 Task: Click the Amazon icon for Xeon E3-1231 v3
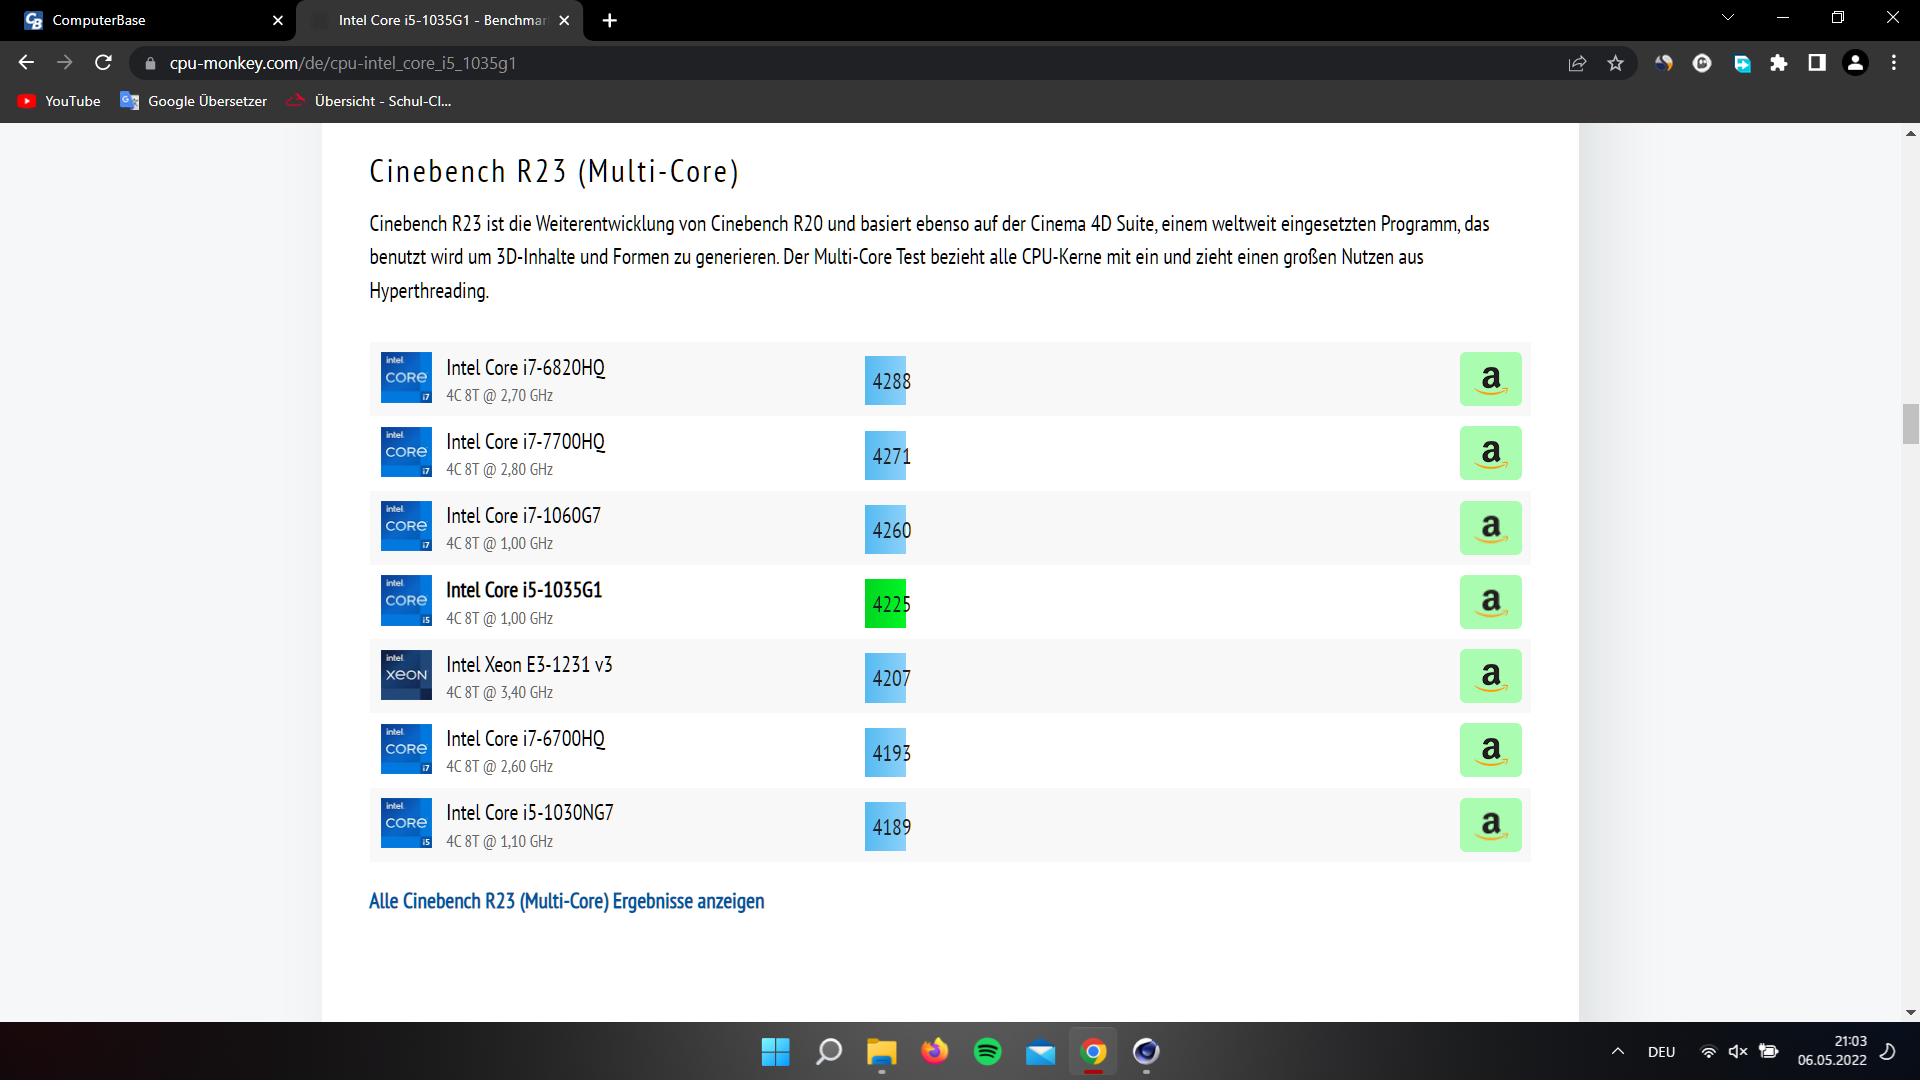click(x=1490, y=676)
